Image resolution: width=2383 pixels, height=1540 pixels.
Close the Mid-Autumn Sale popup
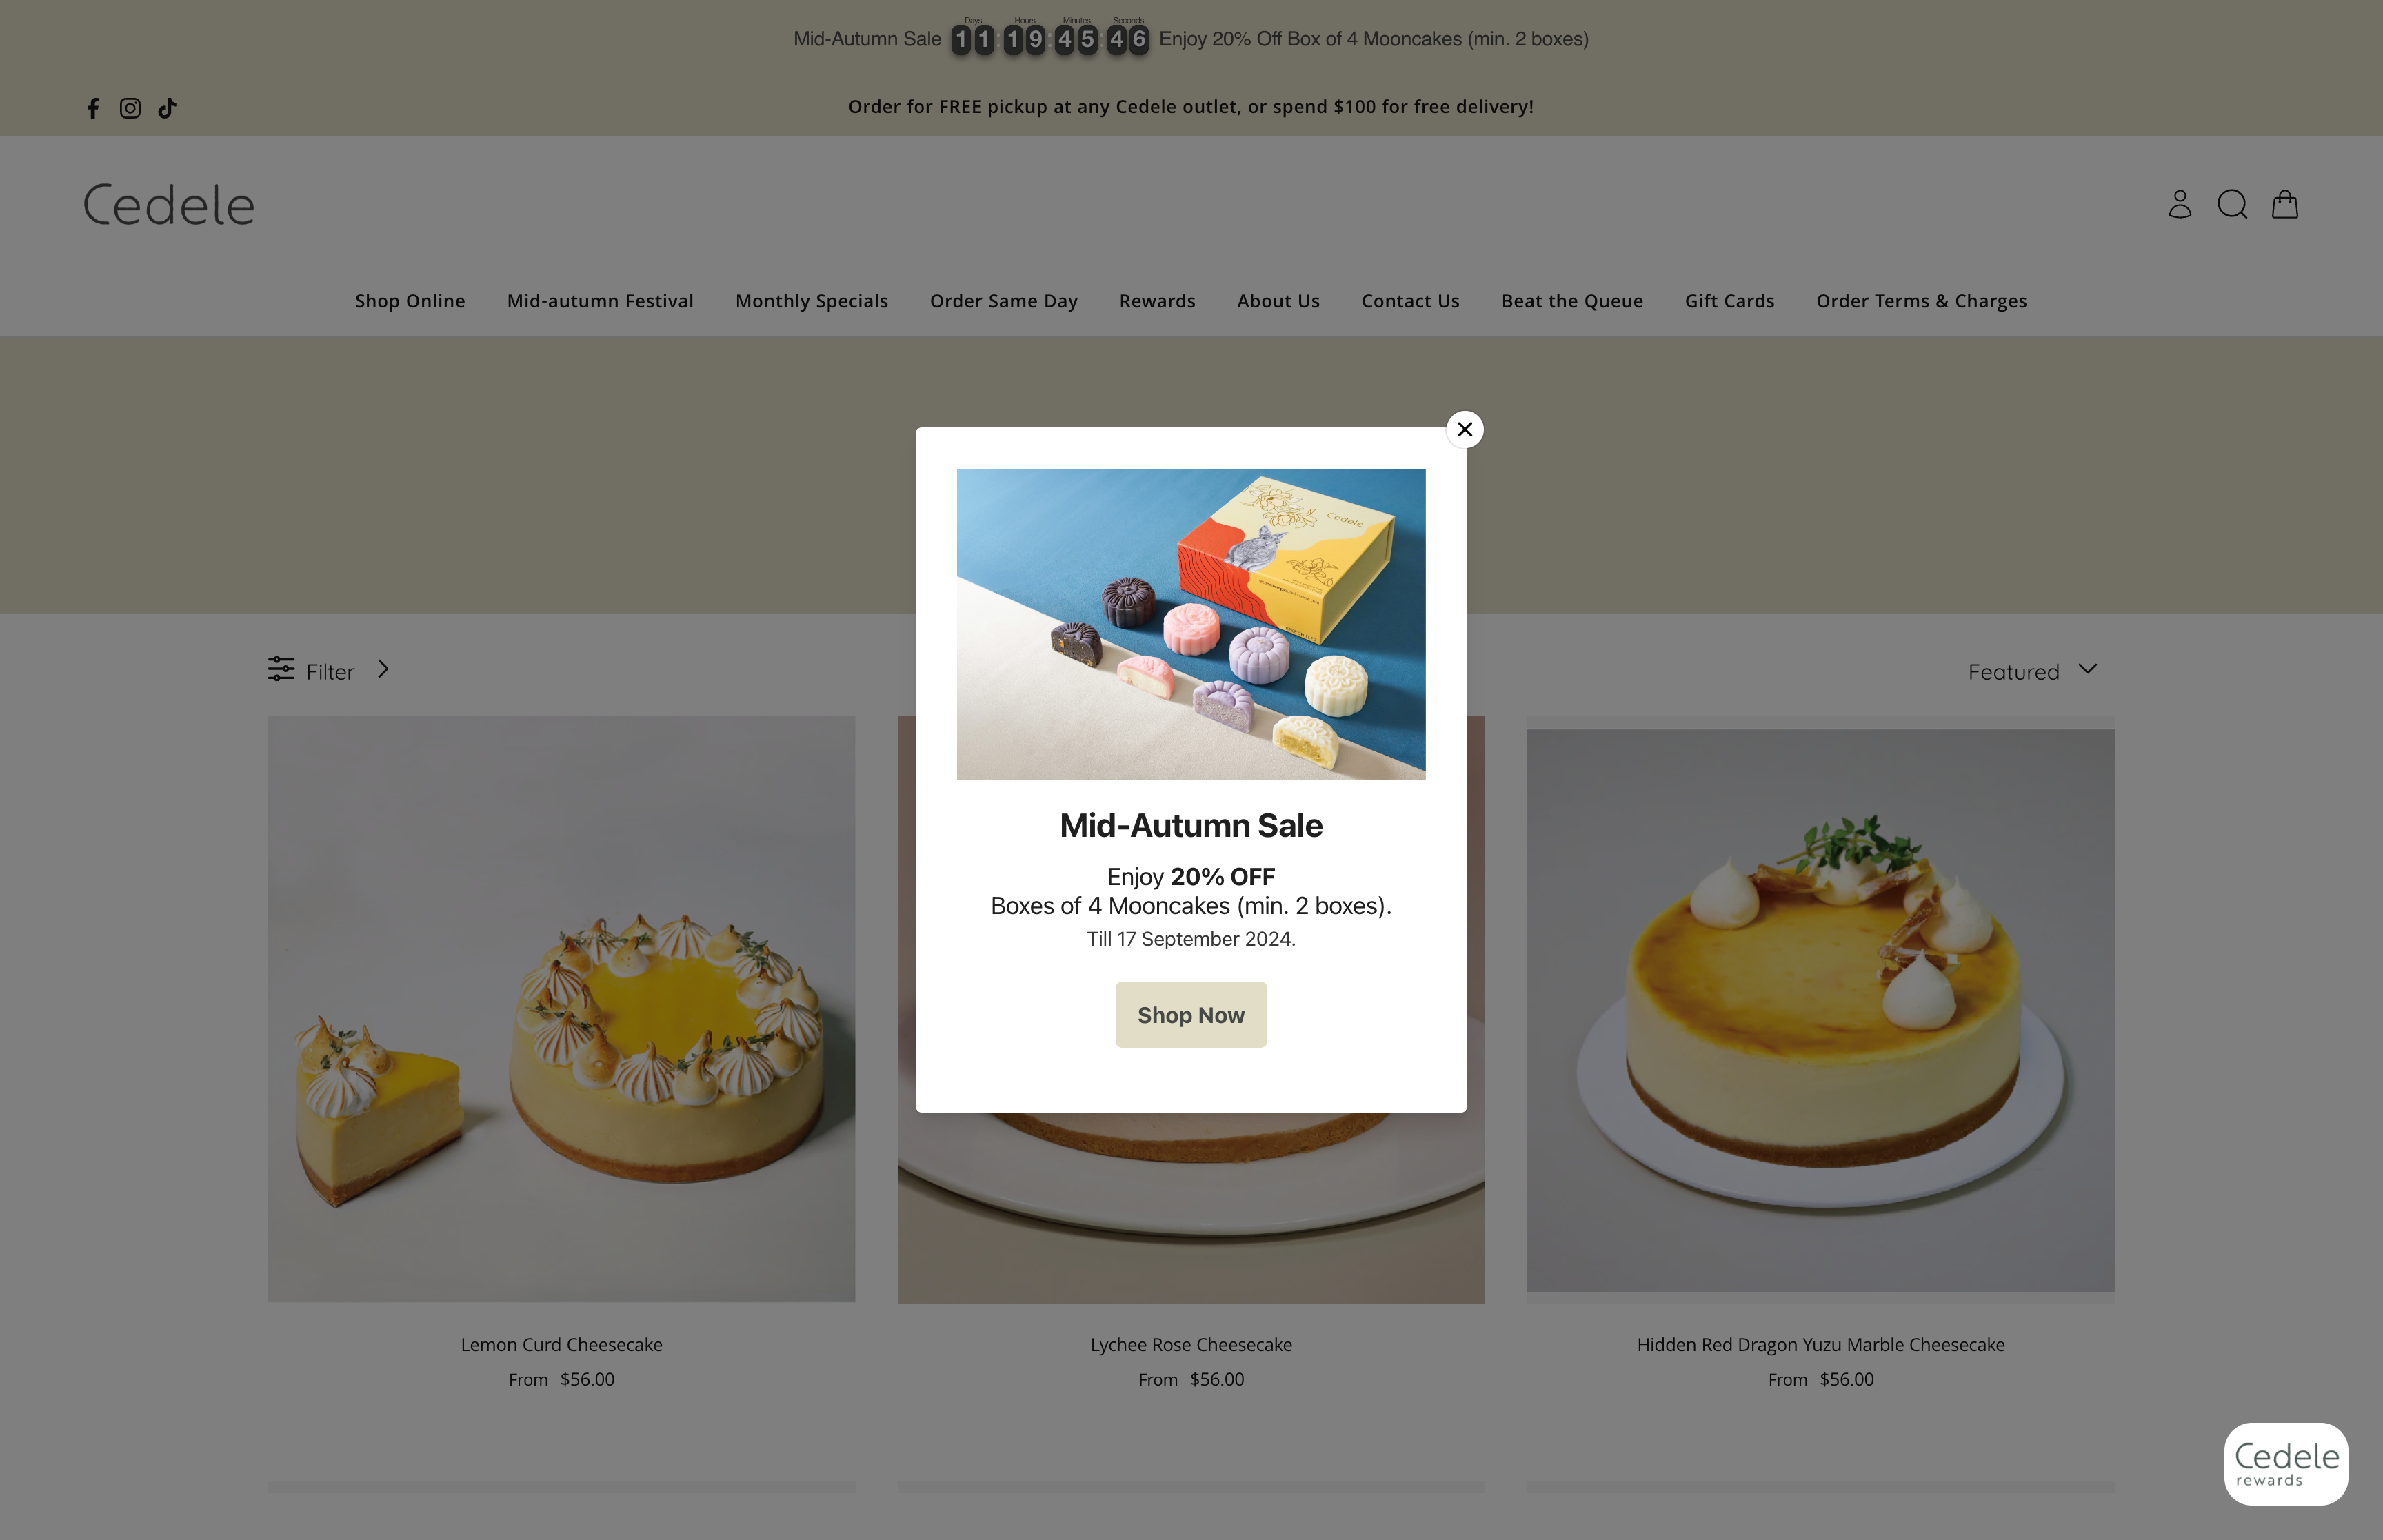coord(1465,429)
